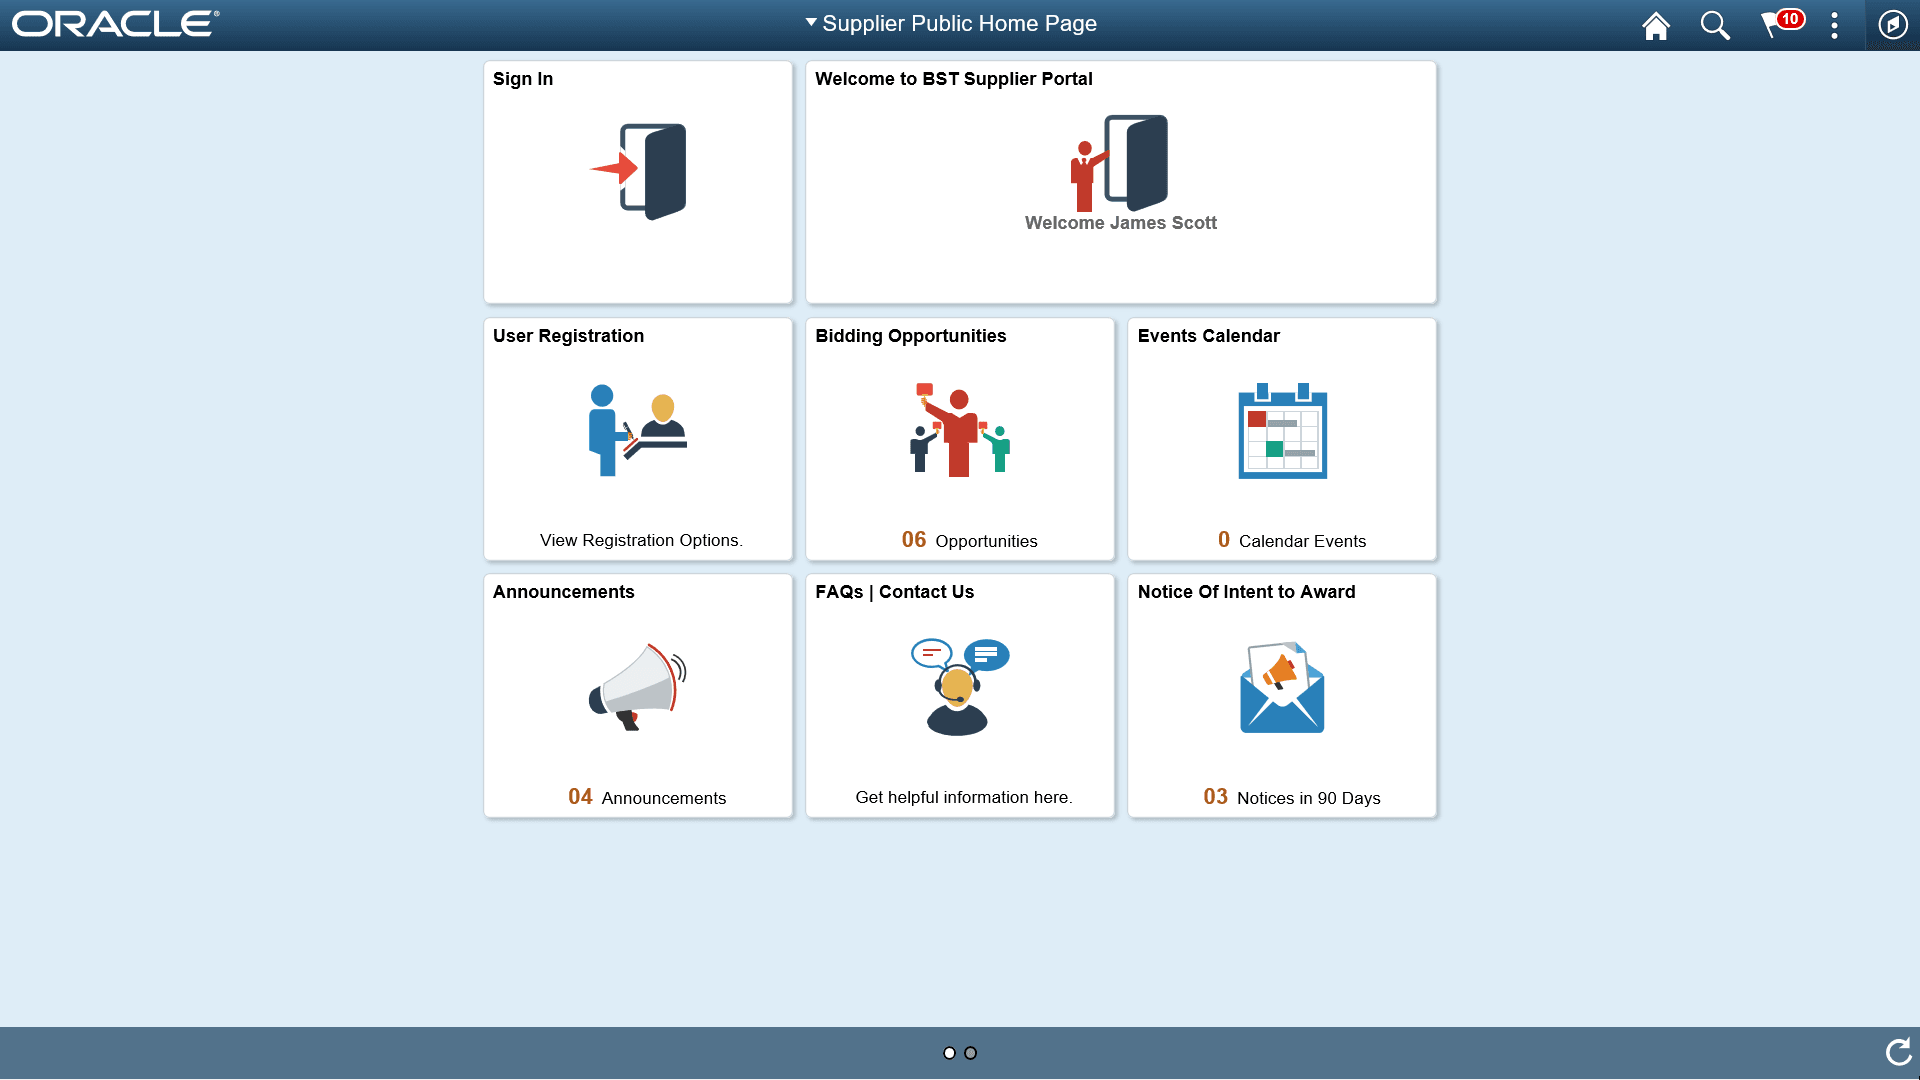1920x1080 pixels.
Task: Click the View Registration Options link
Action: tap(641, 540)
